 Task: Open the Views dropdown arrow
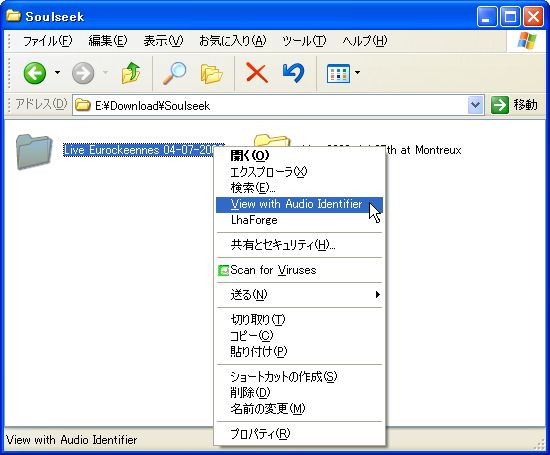pos(357,73)
